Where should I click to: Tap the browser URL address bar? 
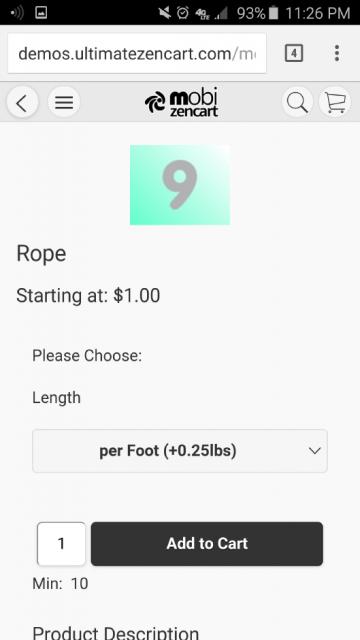[137, 53]
